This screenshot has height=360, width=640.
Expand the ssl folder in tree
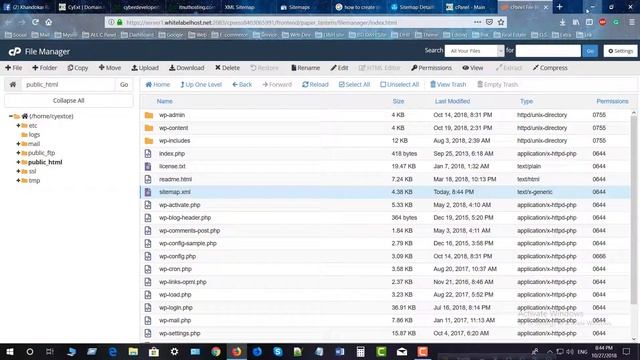[18, 171]
